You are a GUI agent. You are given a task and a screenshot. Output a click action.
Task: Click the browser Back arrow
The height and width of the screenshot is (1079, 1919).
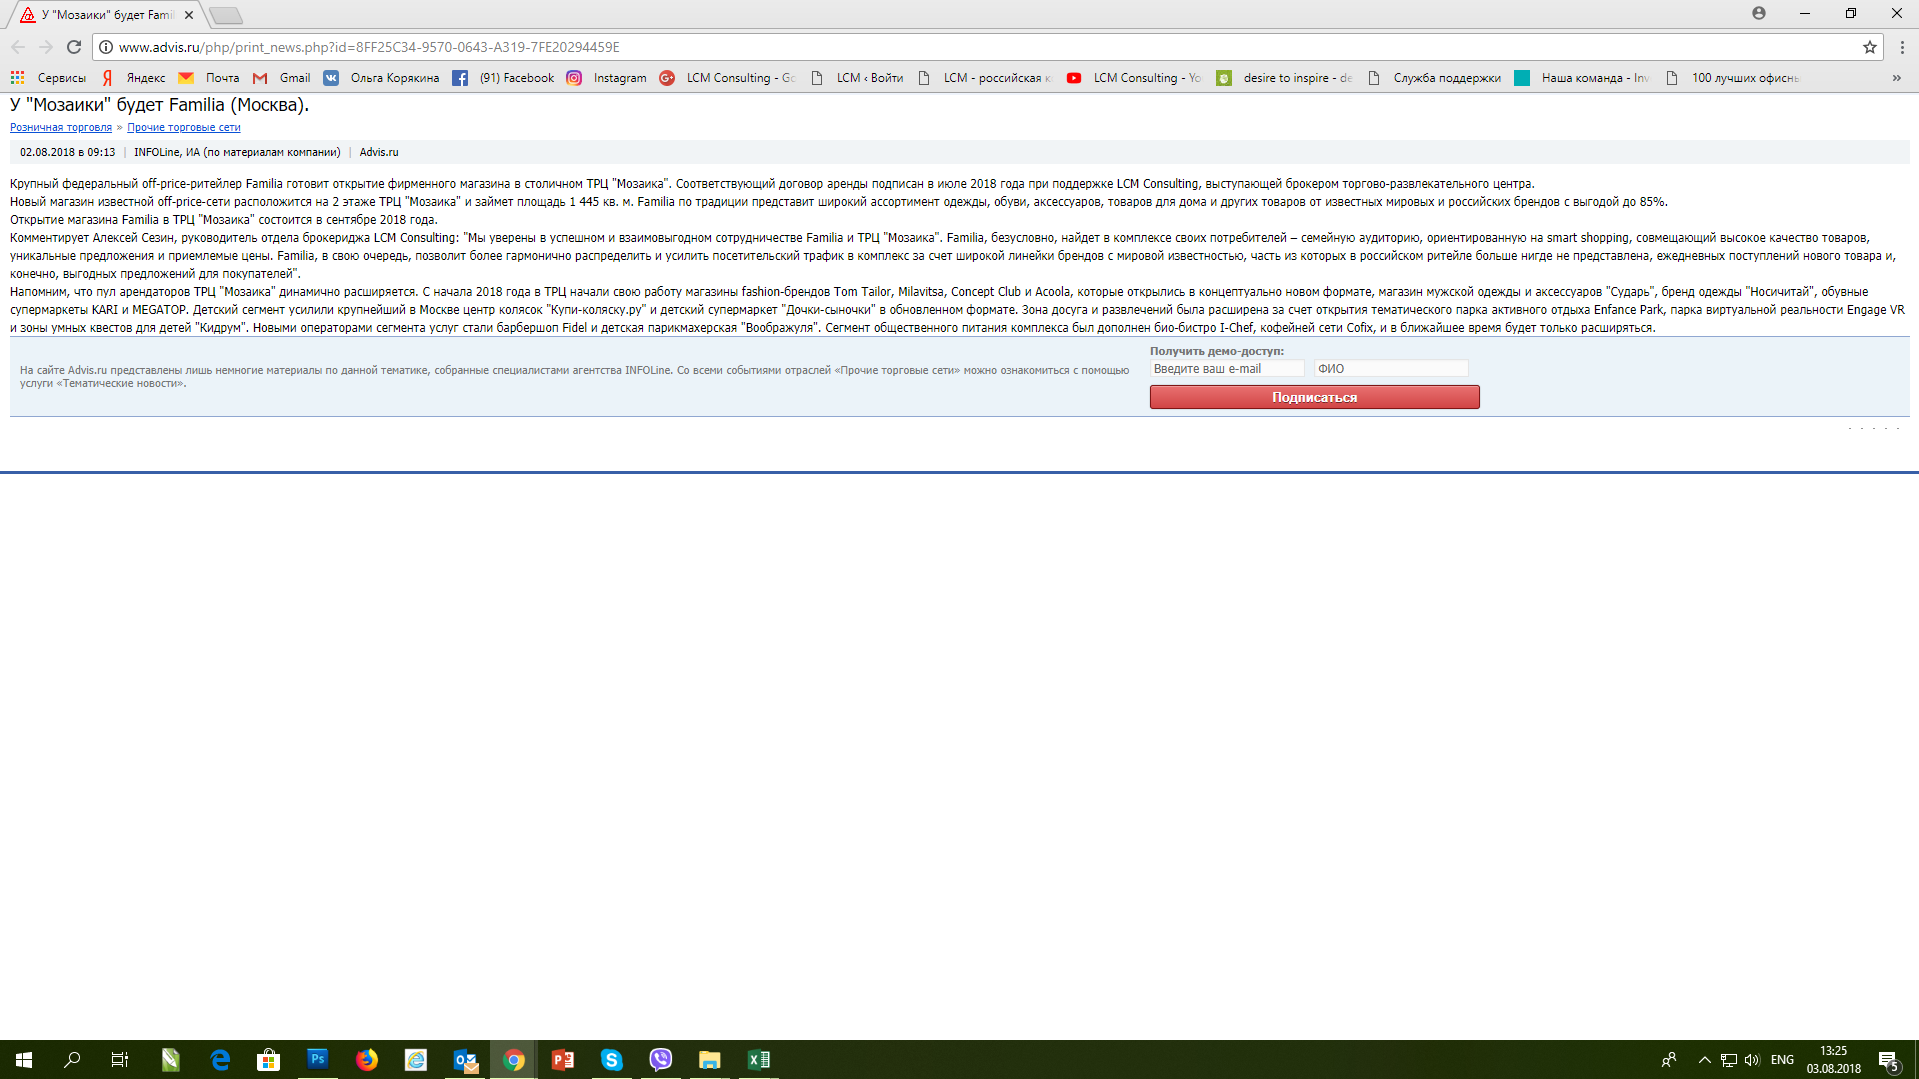coord(18,47)
